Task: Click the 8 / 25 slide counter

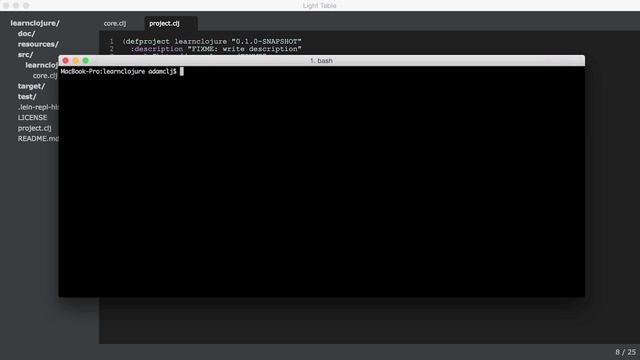Action: [x=625, y=352]
